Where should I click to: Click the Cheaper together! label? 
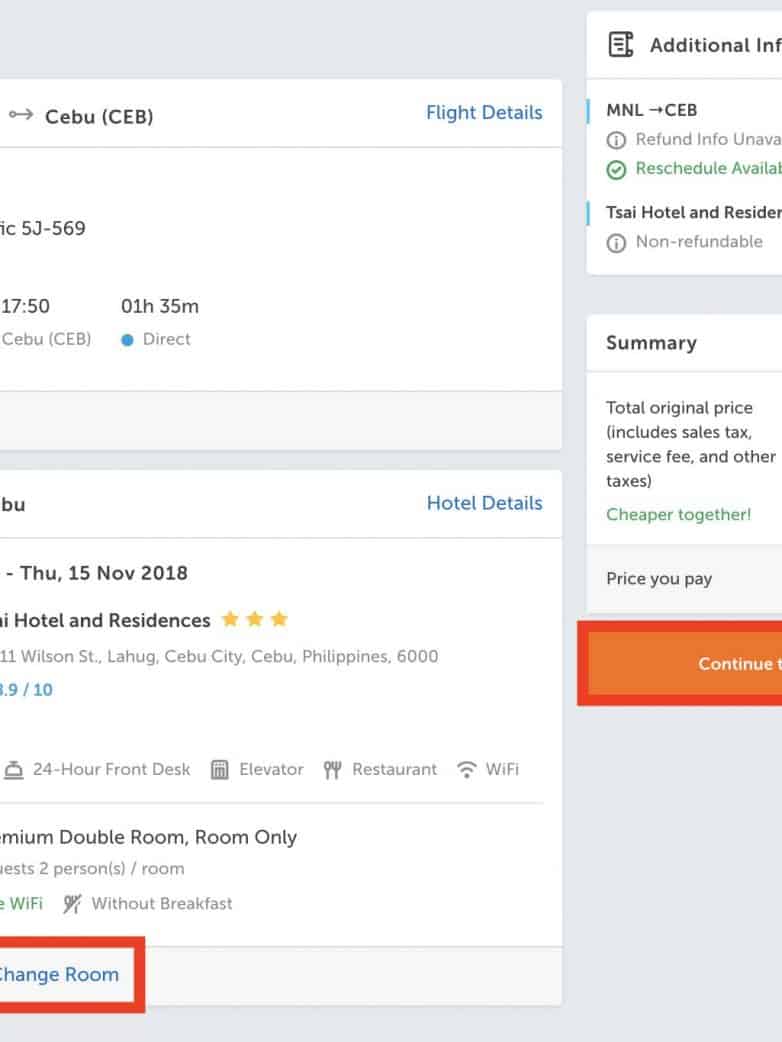[x=678, y=515]
